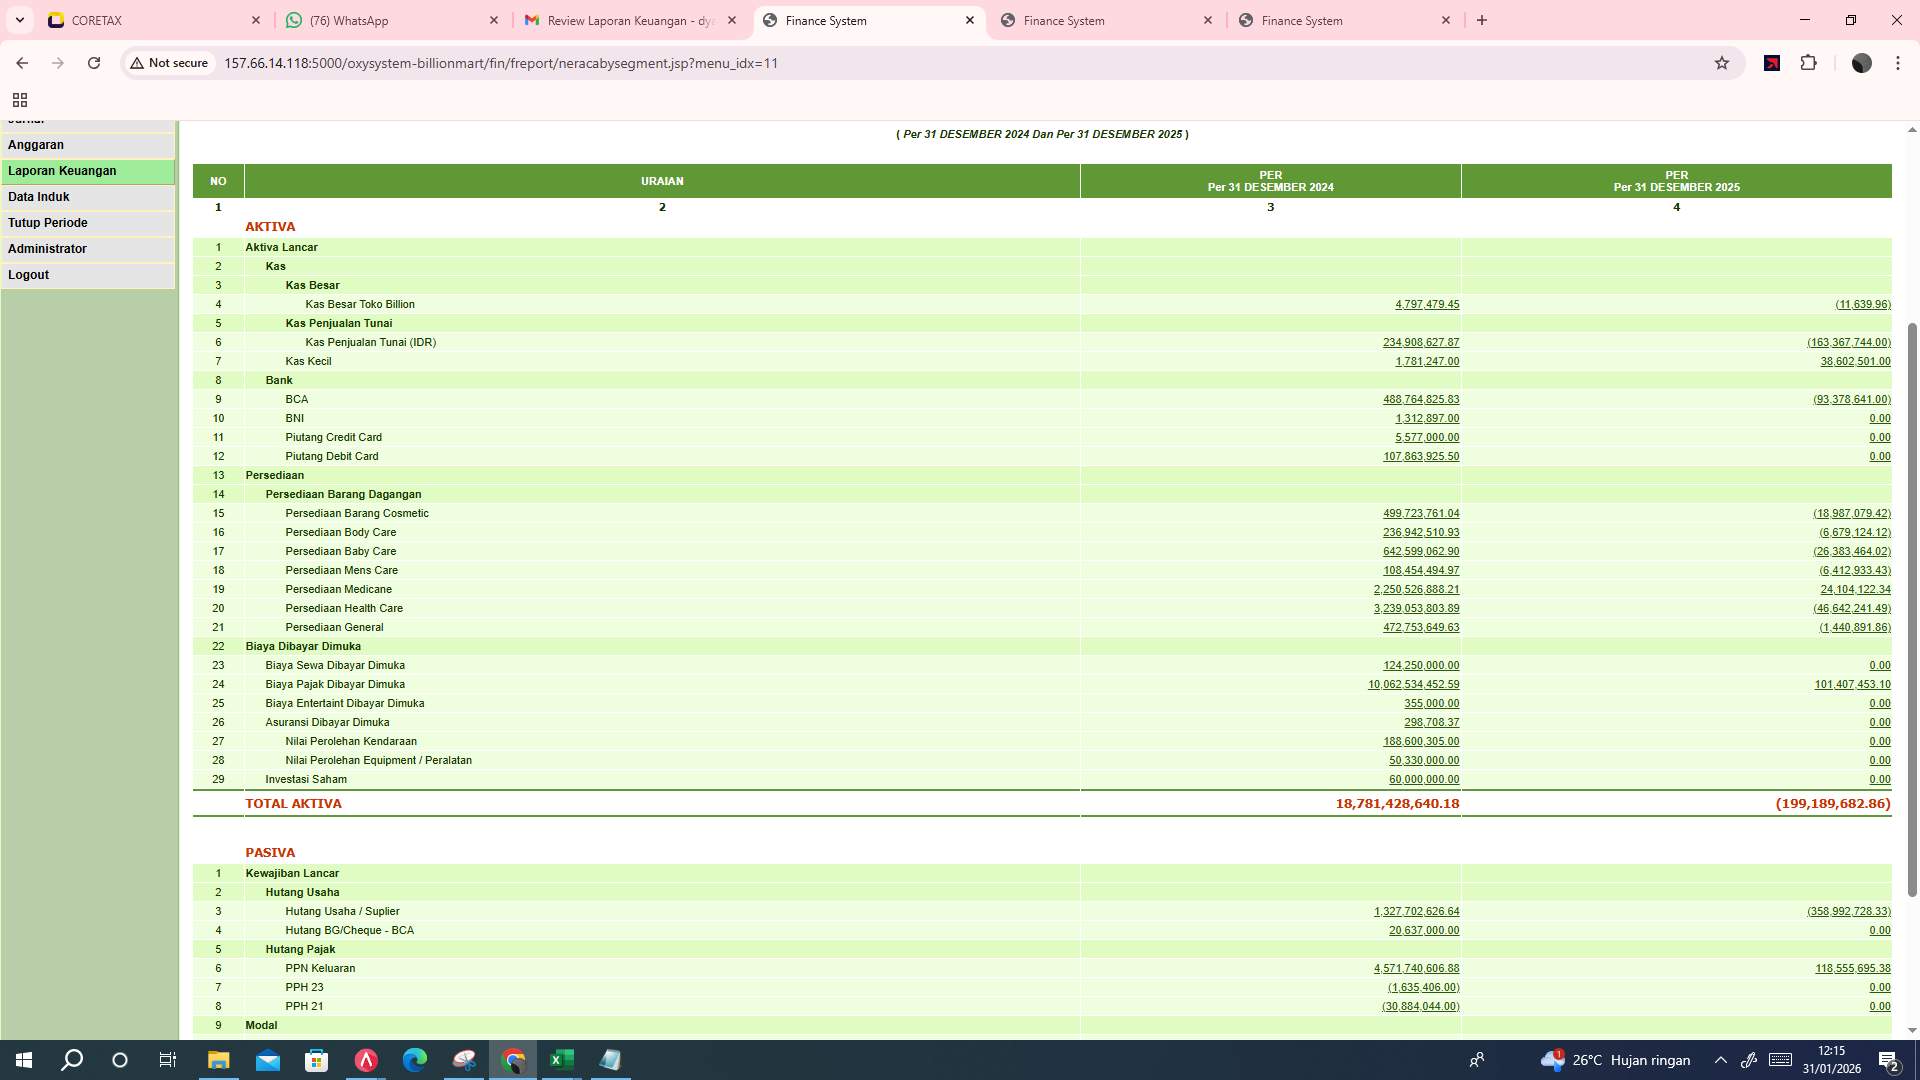The height and width of the screenshot is (1080, 1920).
Task: Bookmark the page with the star icon
Action: coord(1721,63)
